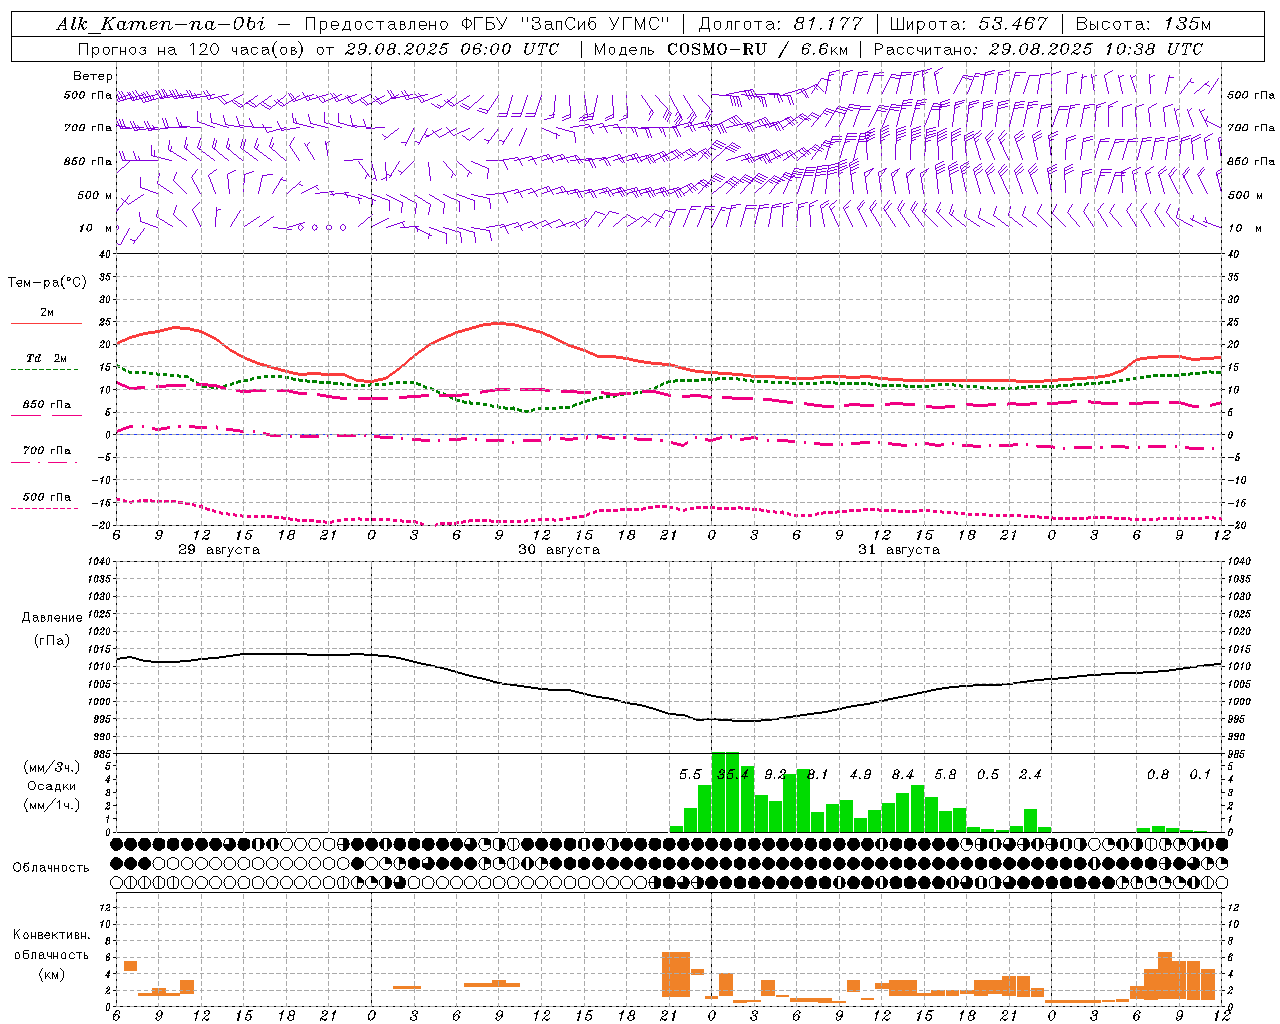Image resolution: width=1280 pixels, height=1024 pixels.
Task: Click the red 2м temperature legend line
Action: click(x=46, y=323)
